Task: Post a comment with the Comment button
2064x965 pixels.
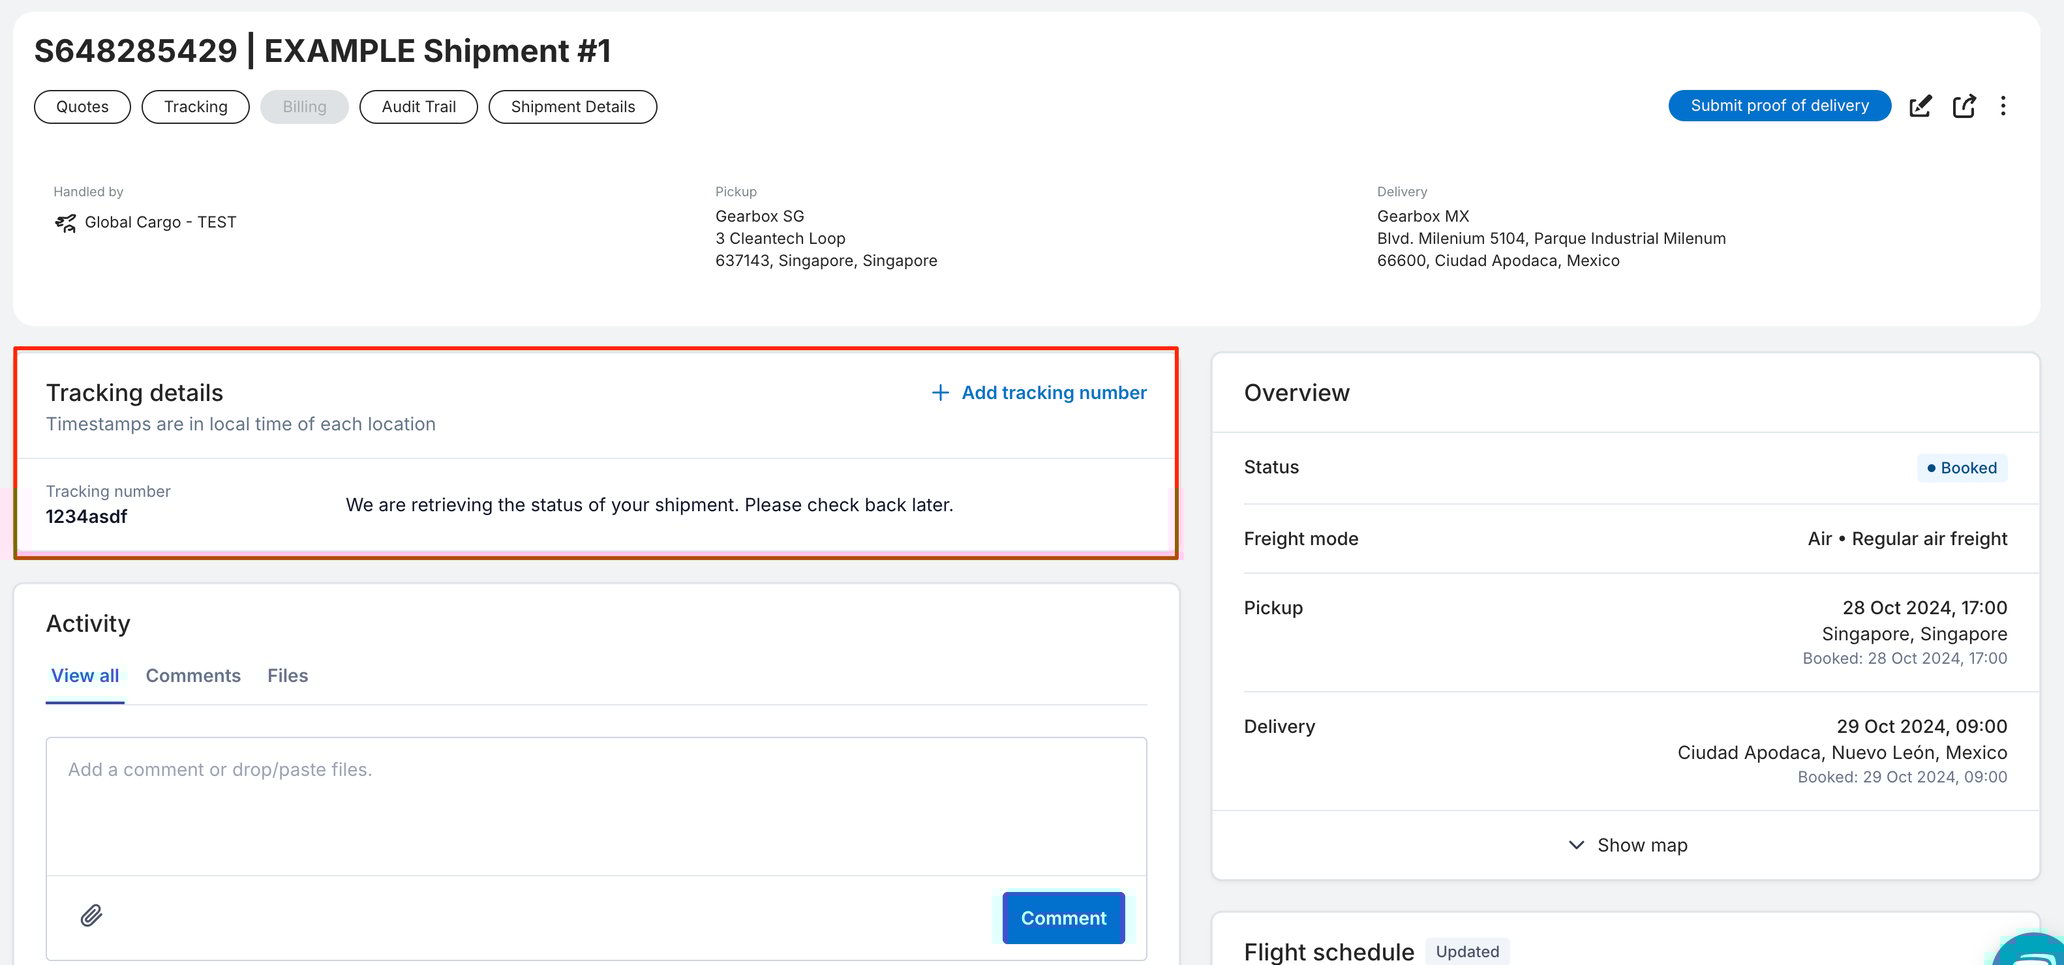Action: point(1063,917)
